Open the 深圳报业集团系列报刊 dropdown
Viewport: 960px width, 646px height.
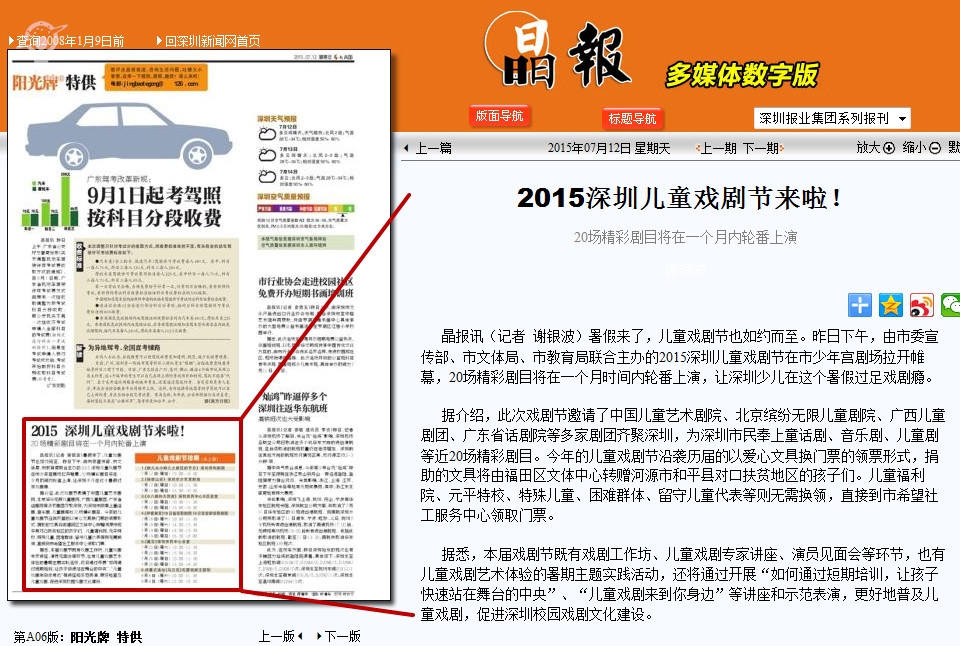pyautogui.click(x=832, y=118)
